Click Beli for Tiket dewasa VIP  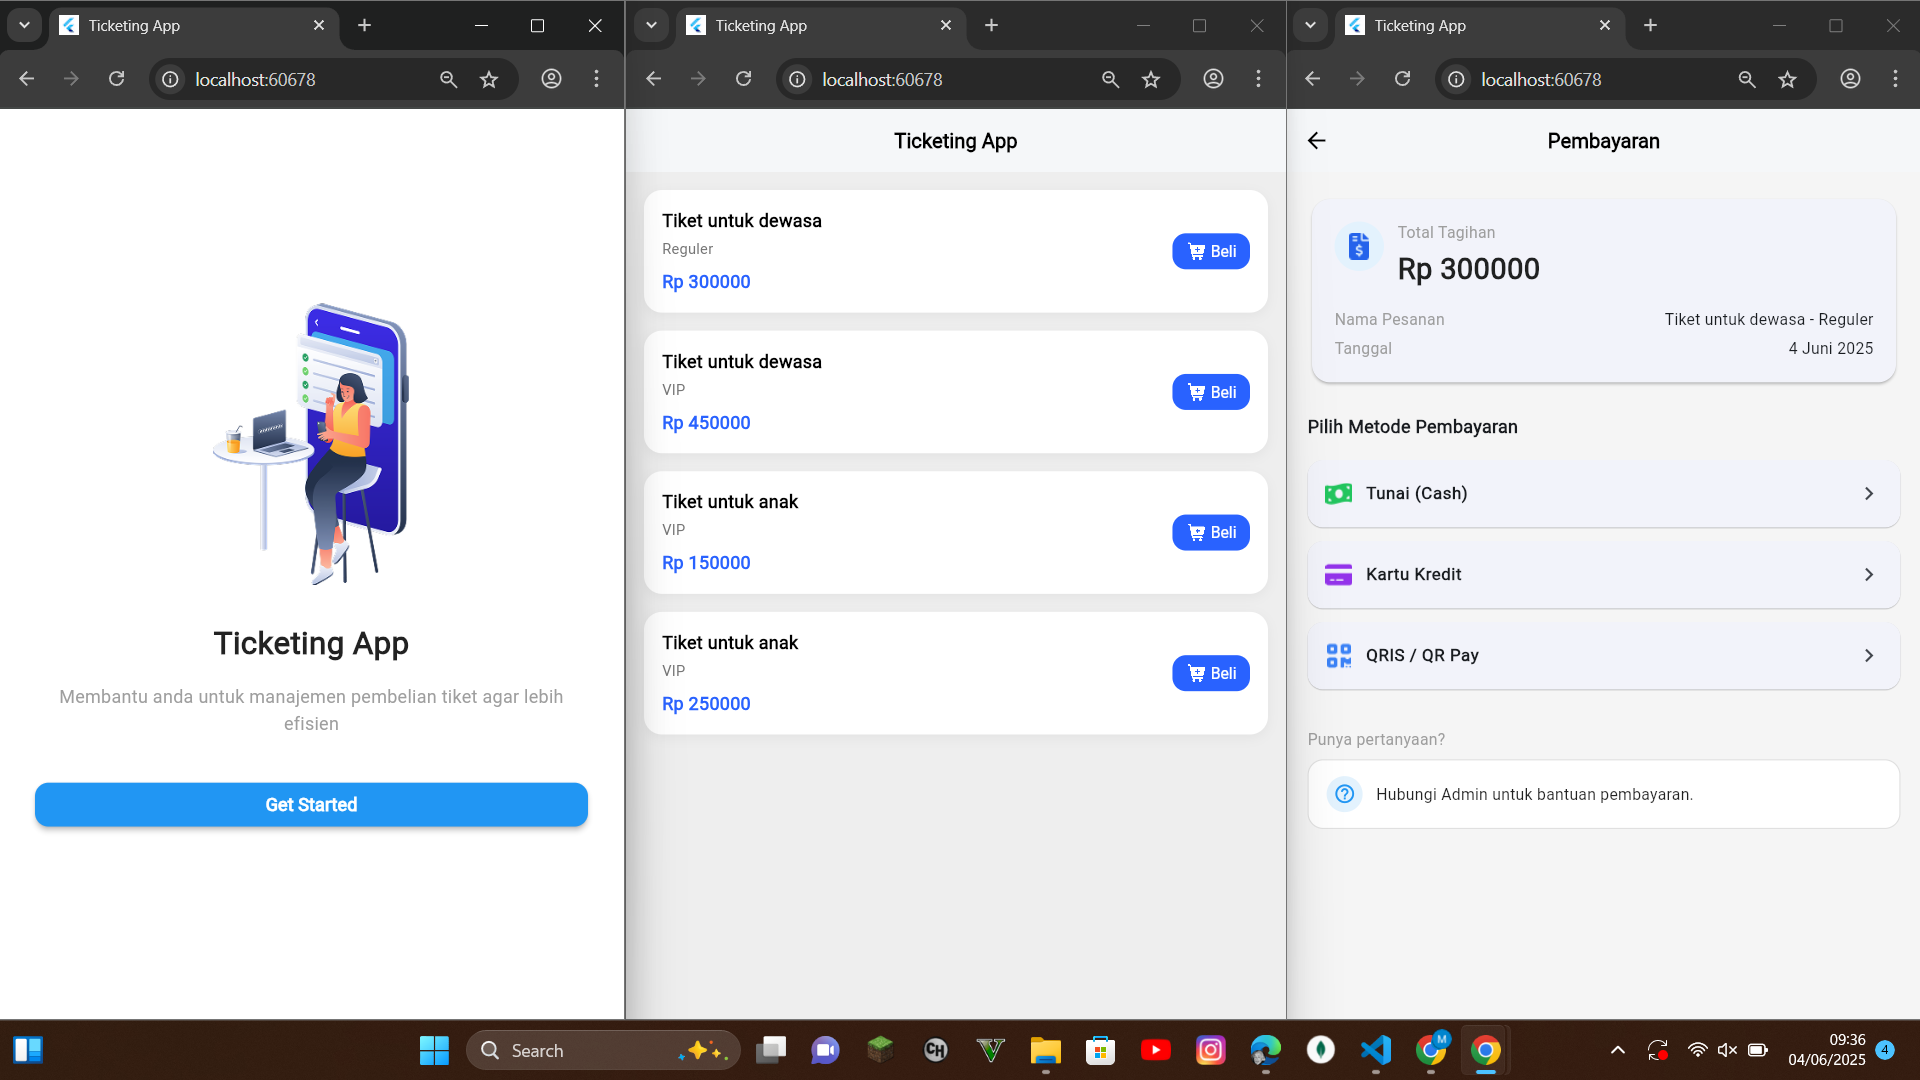coord(1210,392)
